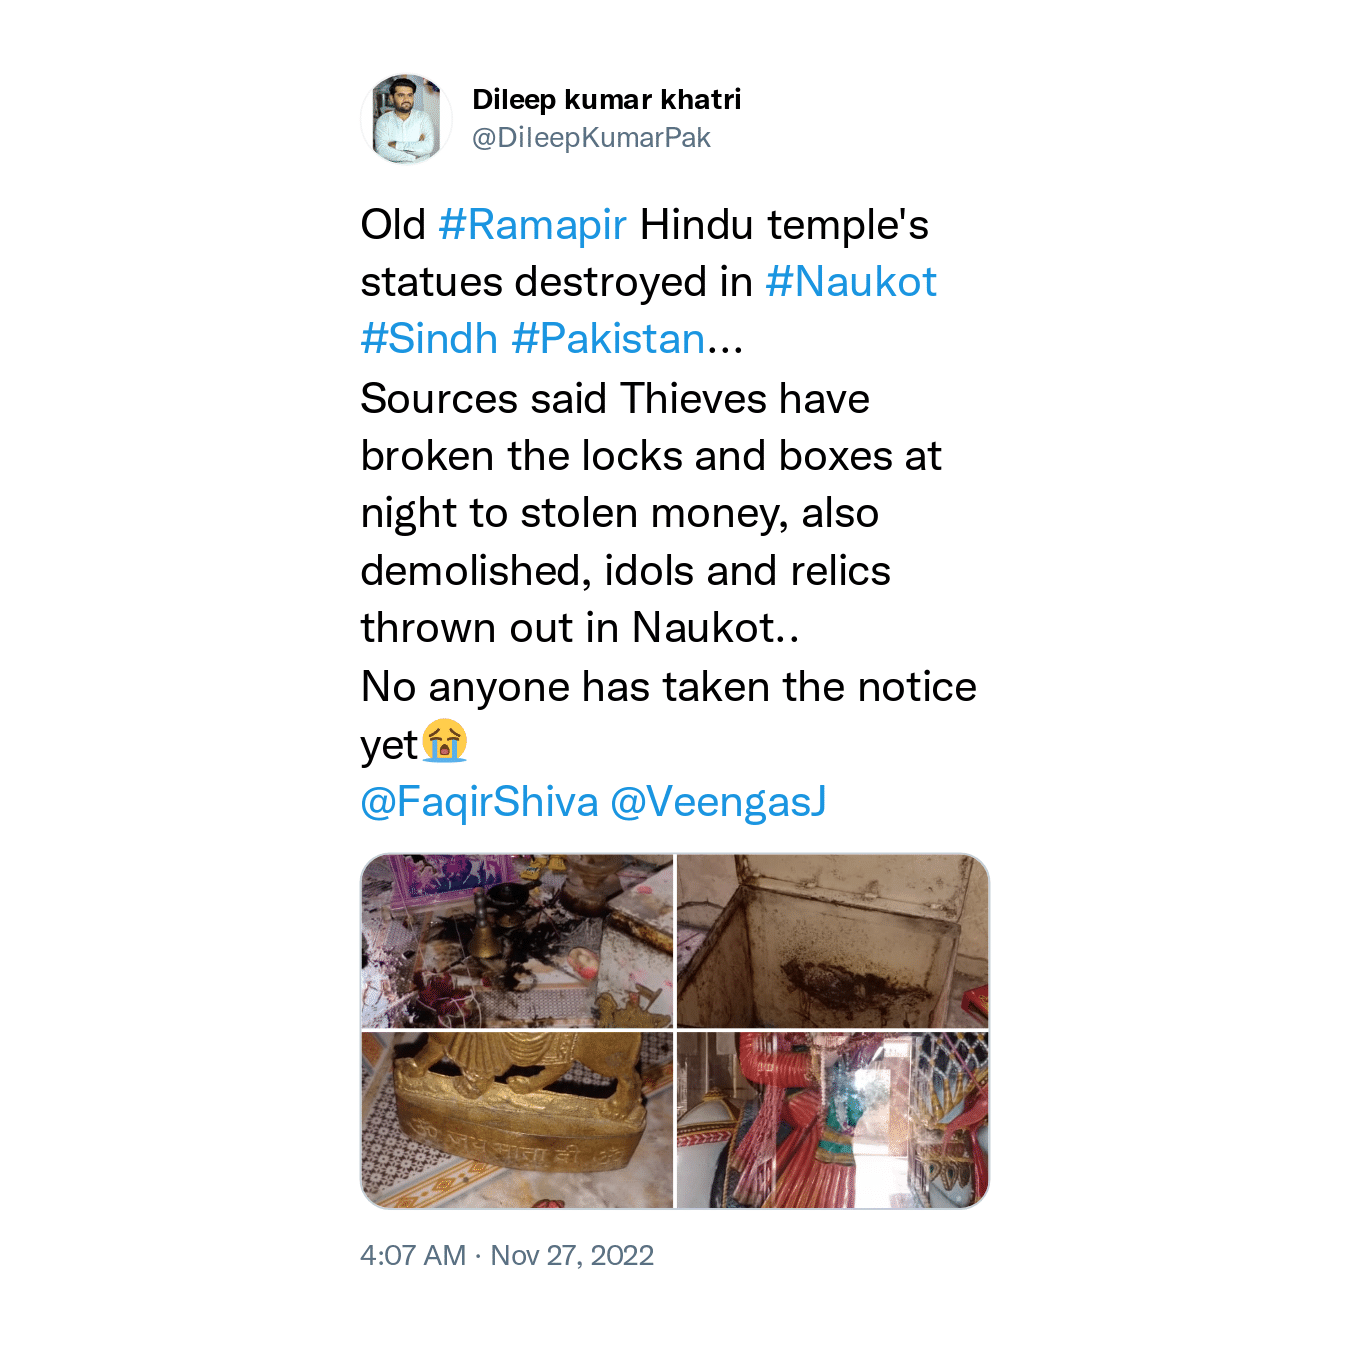The width and height of the screenshot is (1350, 1350).
Task: View the scattered temple items photo
Action: (x=517, y=941)
